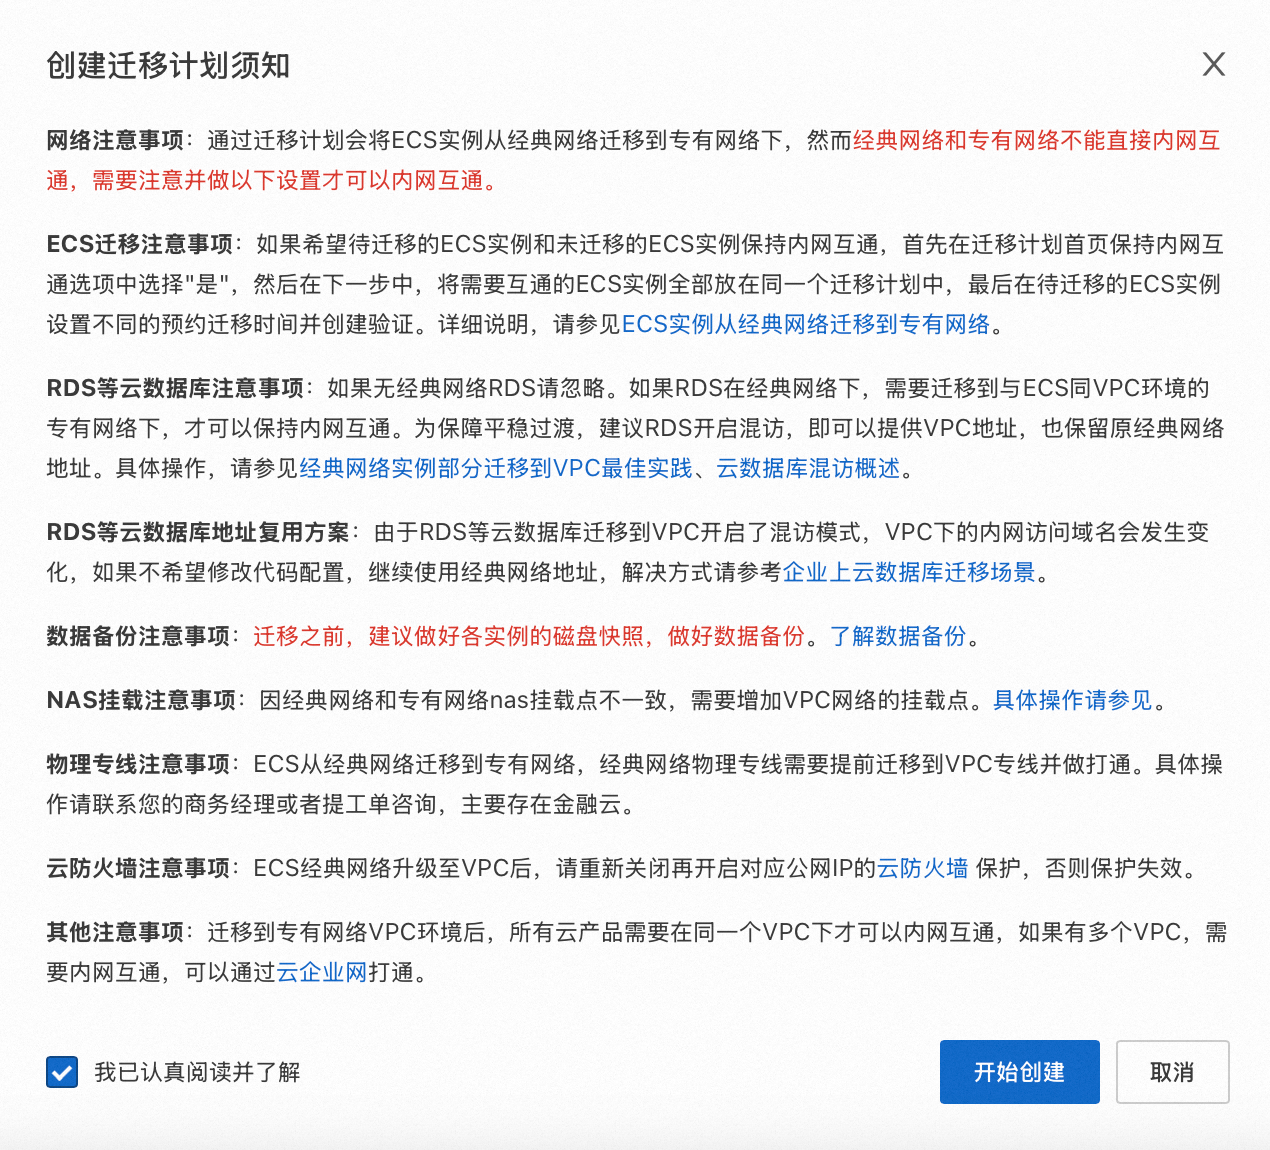Click red text 迁移之前，建议做好各实例的磁盘快照

click(x=448, y=636)
